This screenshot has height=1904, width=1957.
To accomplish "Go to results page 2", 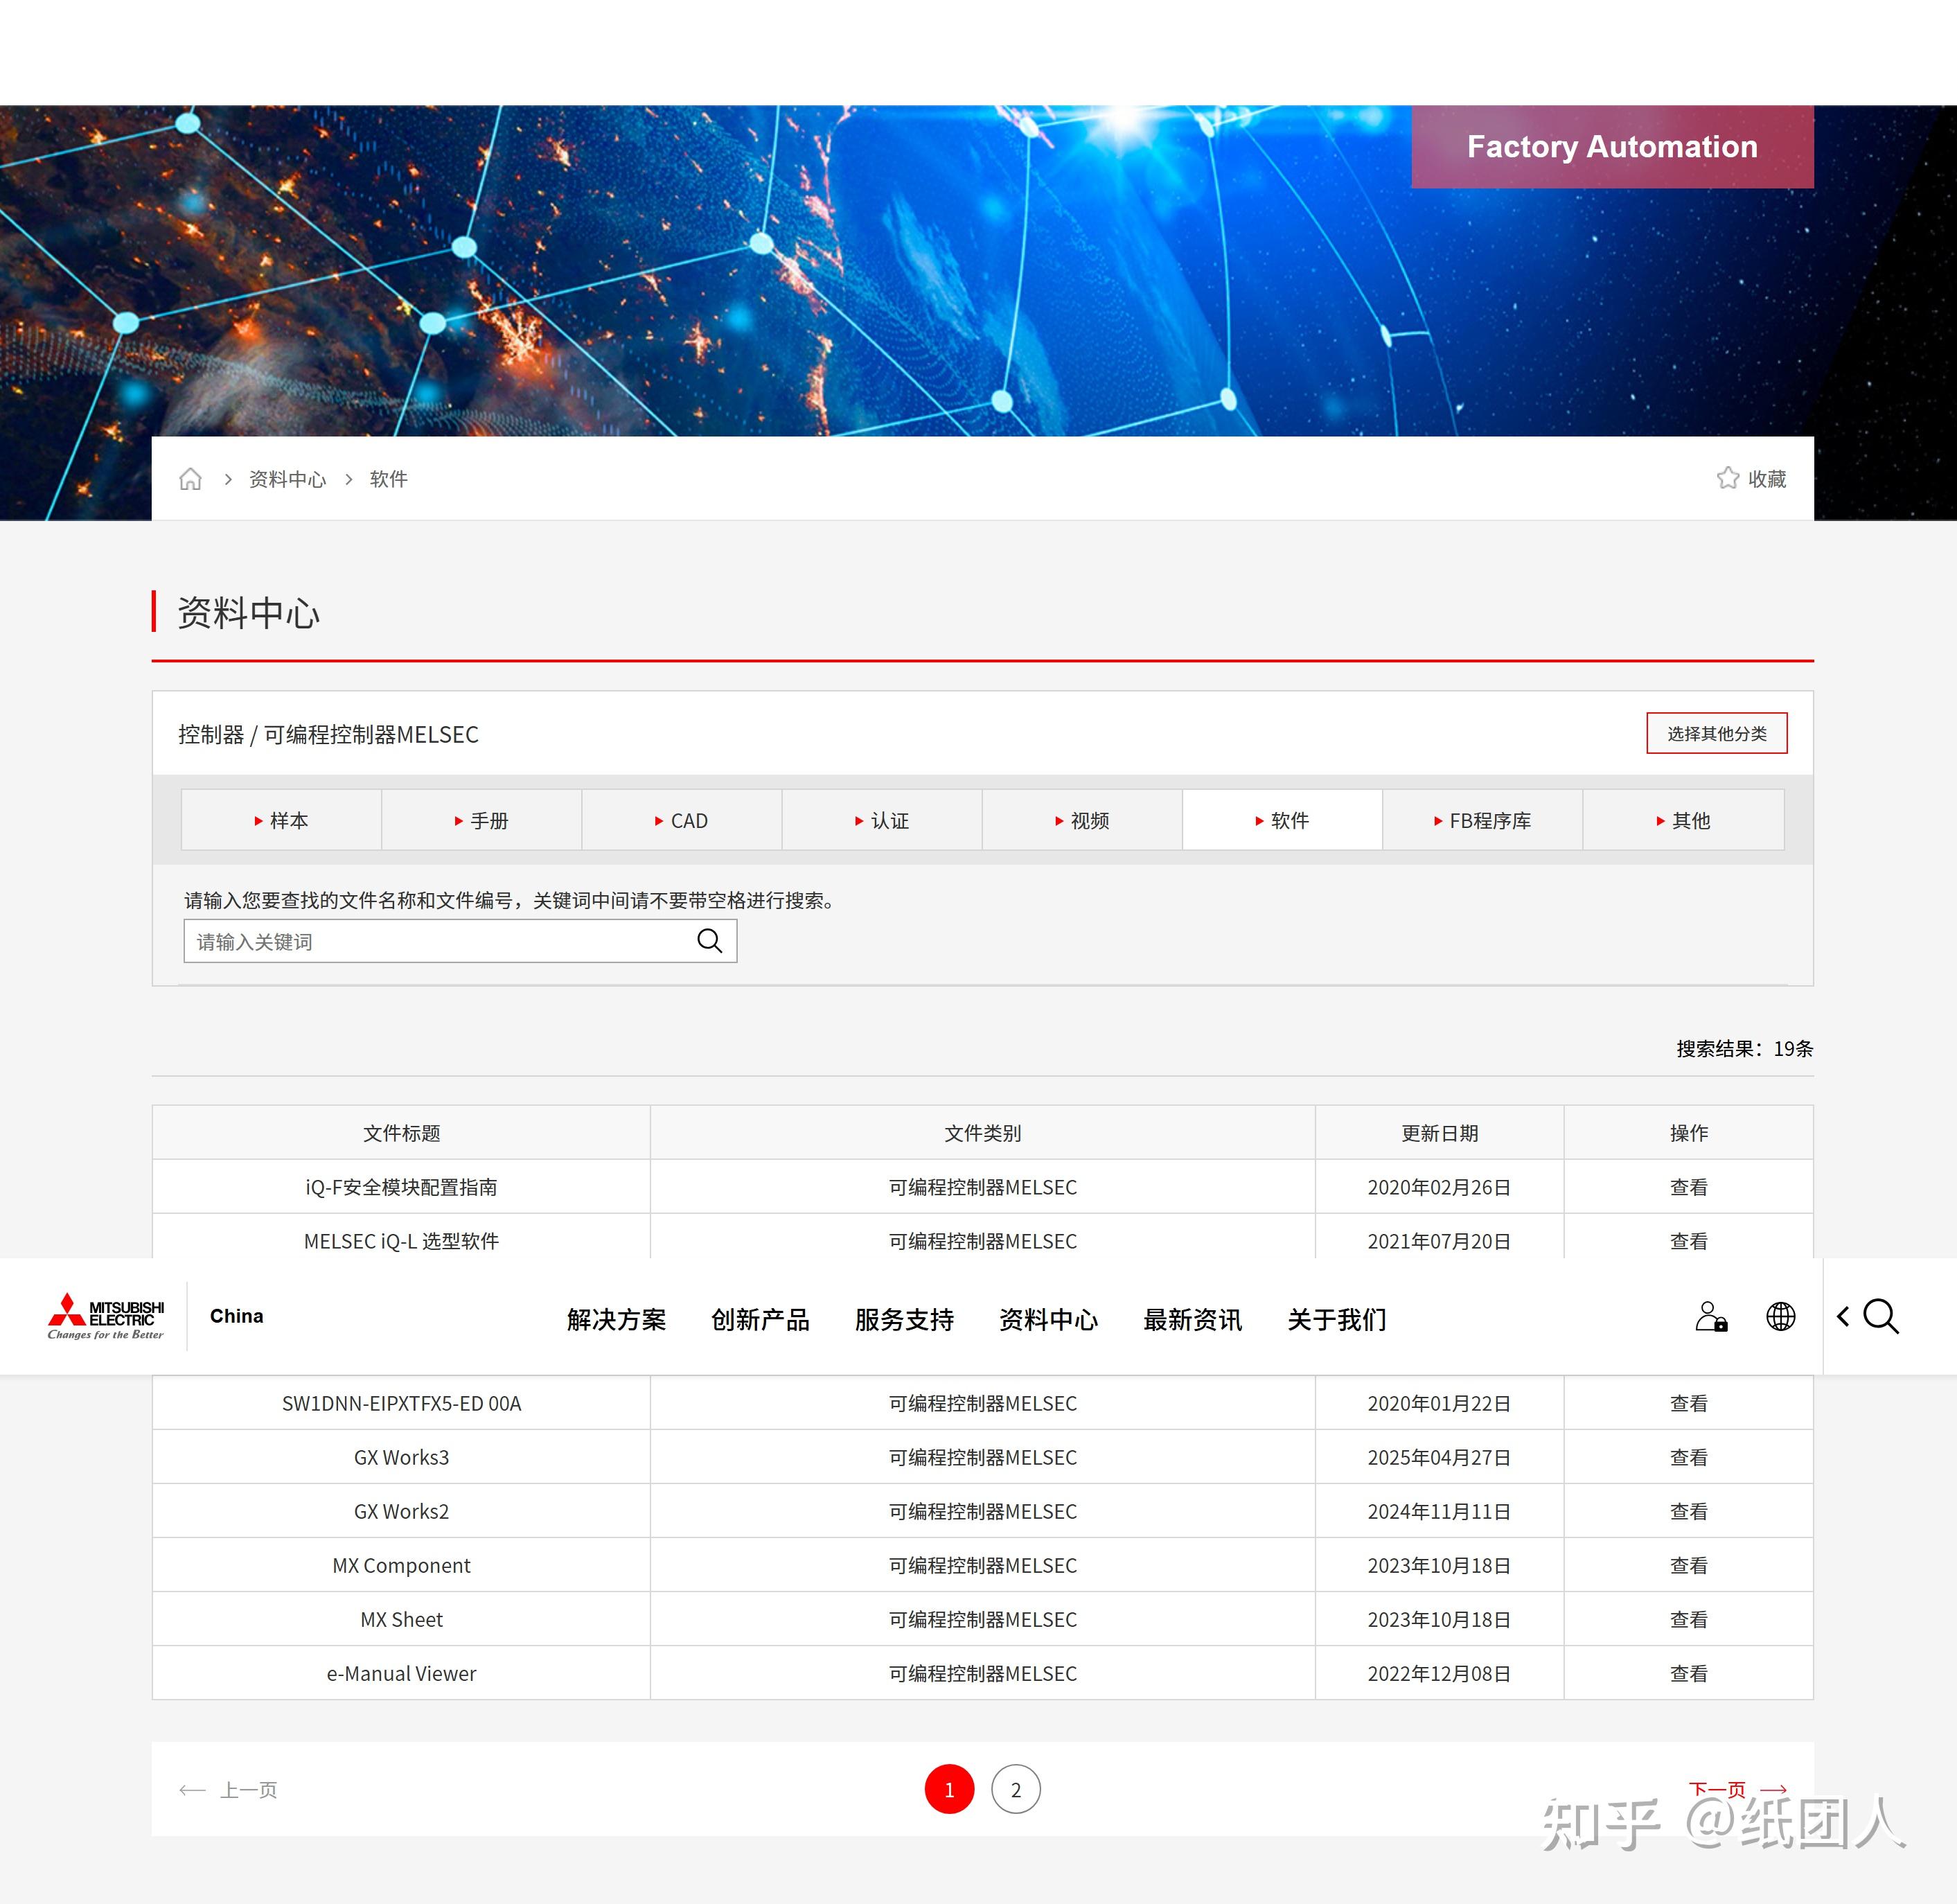I will coord(1016,1789).
